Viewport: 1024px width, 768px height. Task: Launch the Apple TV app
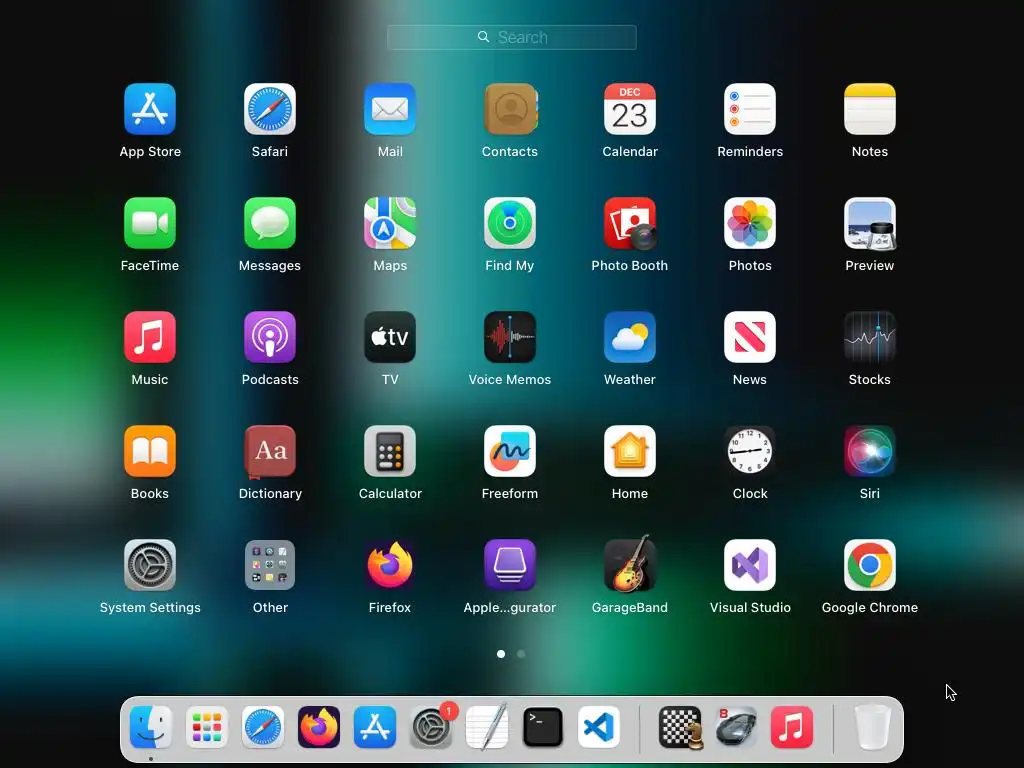click(x=390, y=337)
